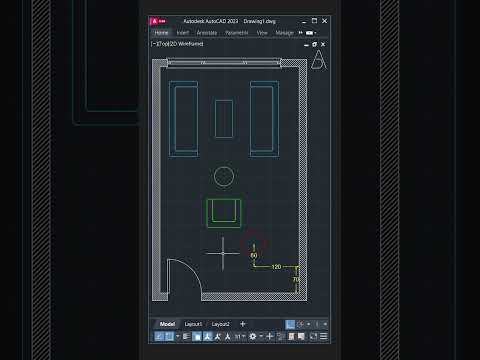This screenshot has width=480, height=360.
Task: Click the status icon right of annotation monitor
Action: coord(280,337)
